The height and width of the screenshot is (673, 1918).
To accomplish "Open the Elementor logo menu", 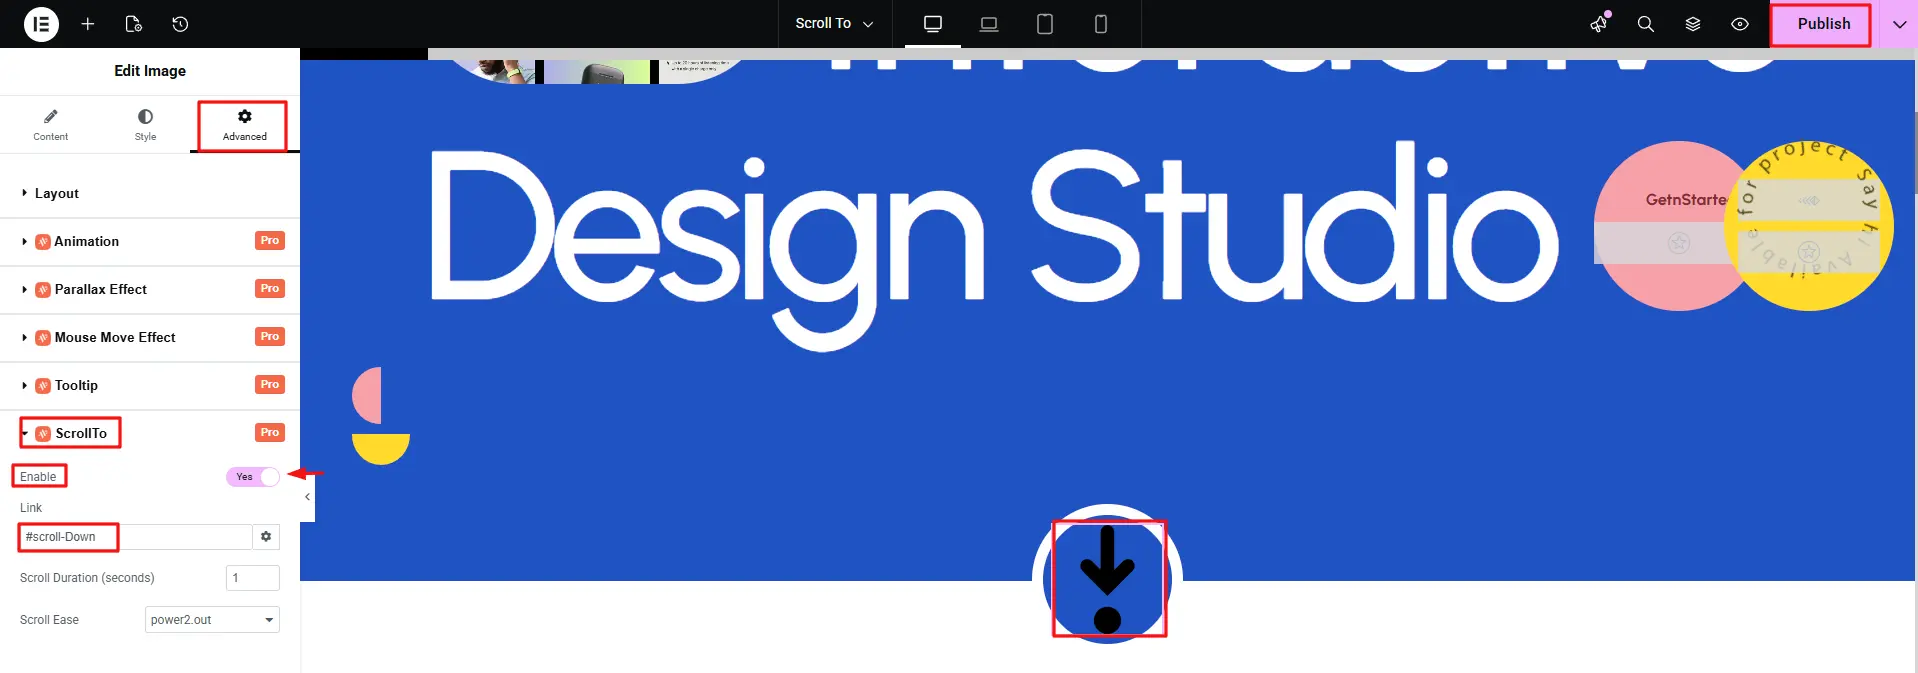I will [x=41, y=24].
